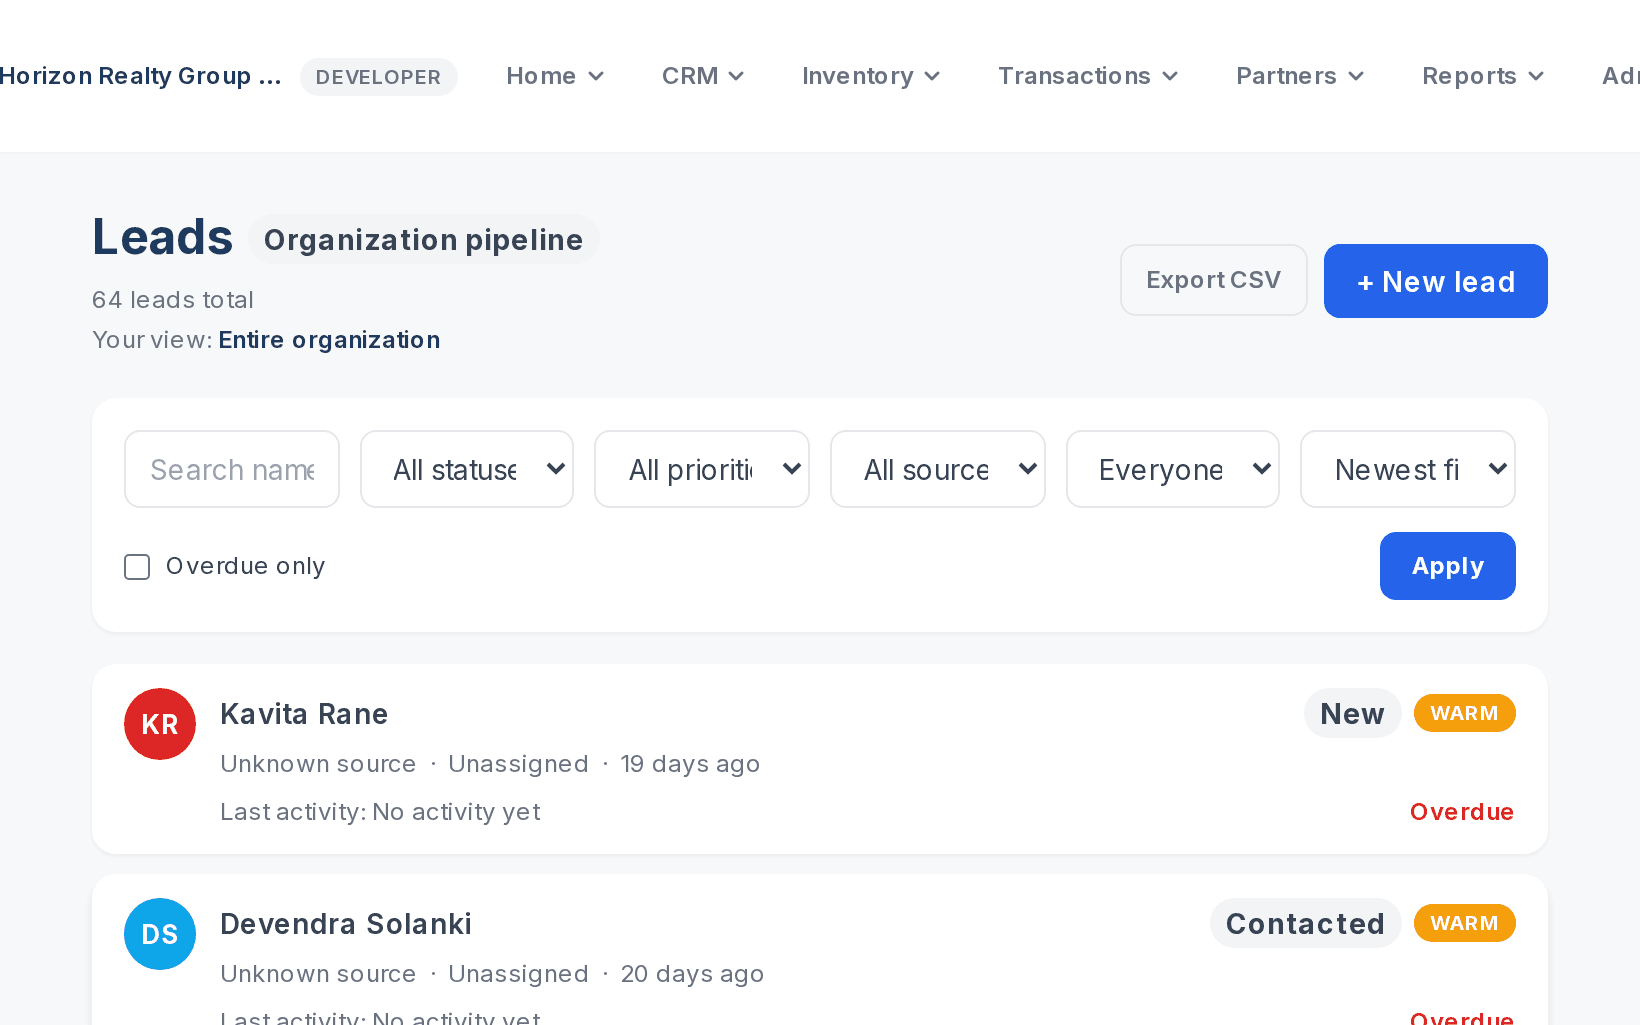Create a new lead with + New lead
Viewport: 1640px width, 1025px height.
pyautogui.click(x=1436, y=281)
